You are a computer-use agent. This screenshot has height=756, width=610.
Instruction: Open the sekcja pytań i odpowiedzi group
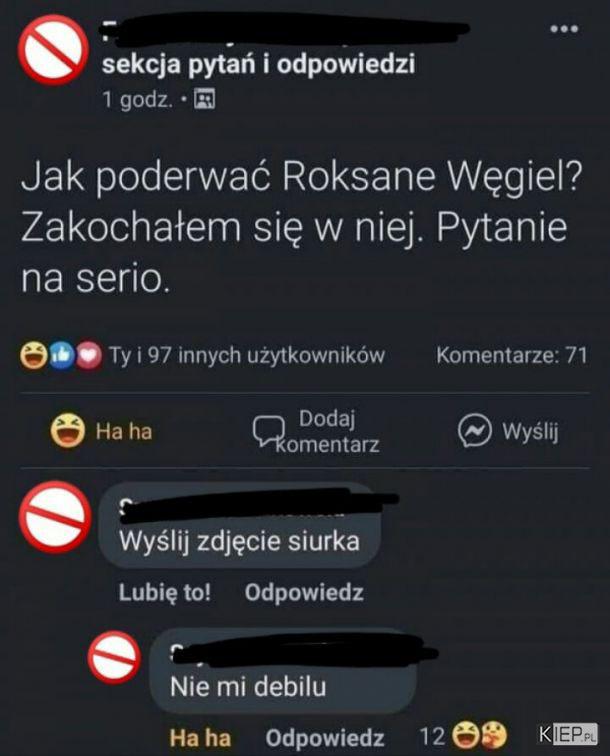click(258, 65)
